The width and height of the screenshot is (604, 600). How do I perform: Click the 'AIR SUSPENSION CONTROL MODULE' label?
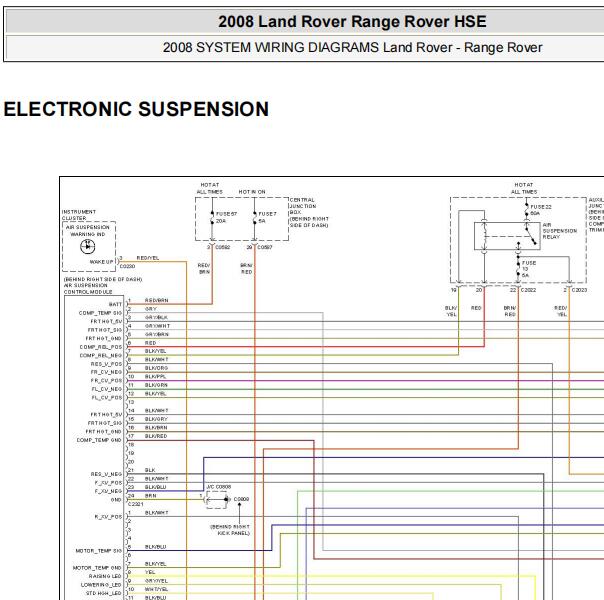tap(88, 288)
